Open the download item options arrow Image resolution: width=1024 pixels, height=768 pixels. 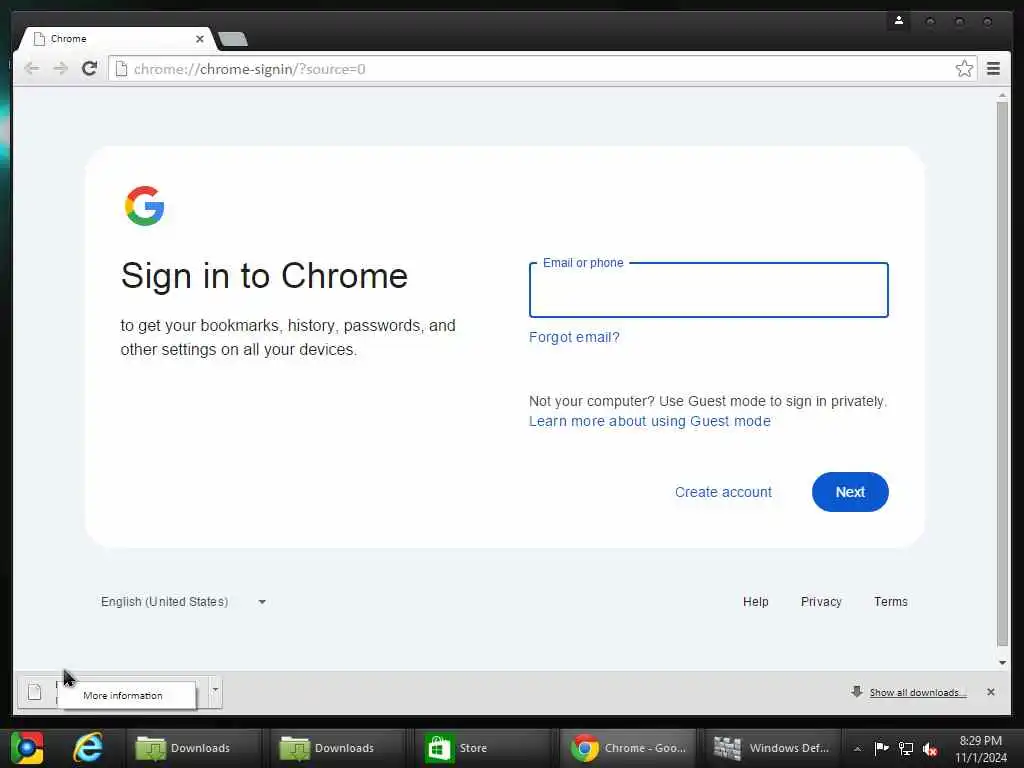[215, 690]
